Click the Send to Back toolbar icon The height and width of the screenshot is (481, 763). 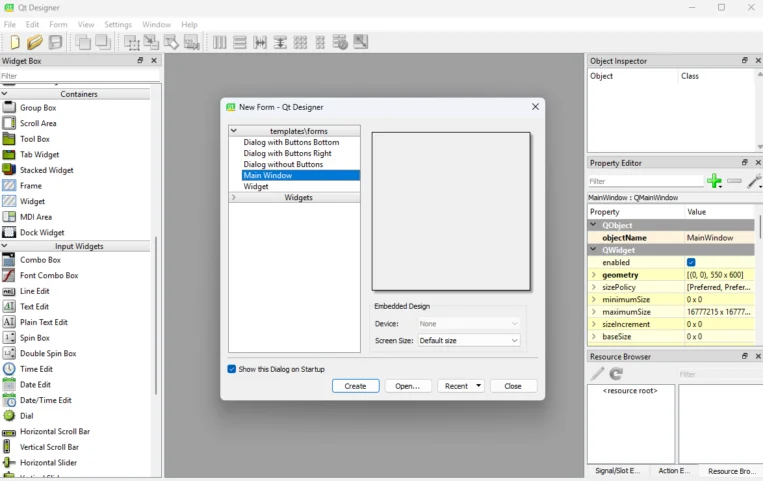click(x=83, y=42)
